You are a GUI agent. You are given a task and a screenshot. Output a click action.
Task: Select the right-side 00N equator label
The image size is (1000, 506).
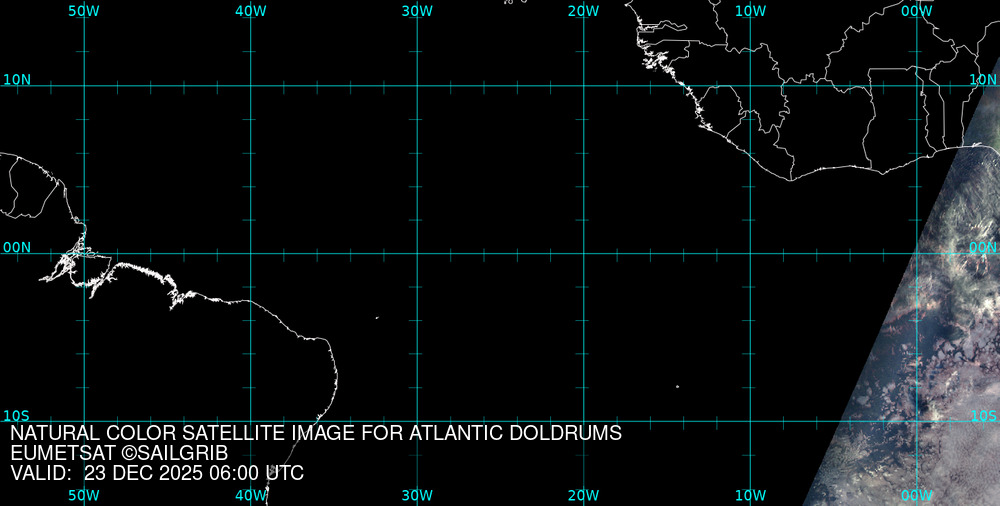coord(983,247)
